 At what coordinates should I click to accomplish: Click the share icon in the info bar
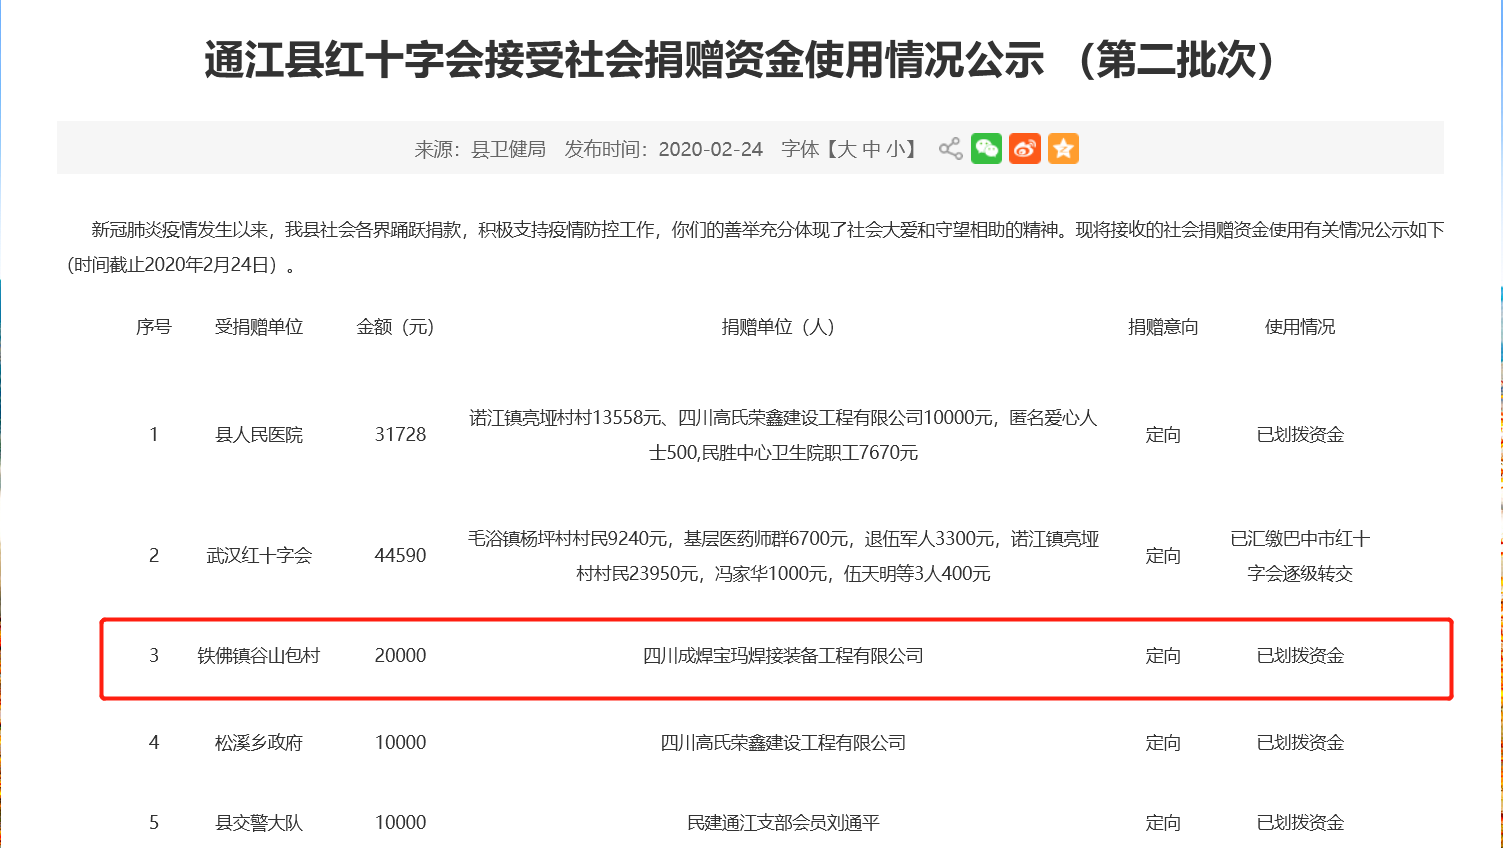pyautogui.click(x=950, y=149)
